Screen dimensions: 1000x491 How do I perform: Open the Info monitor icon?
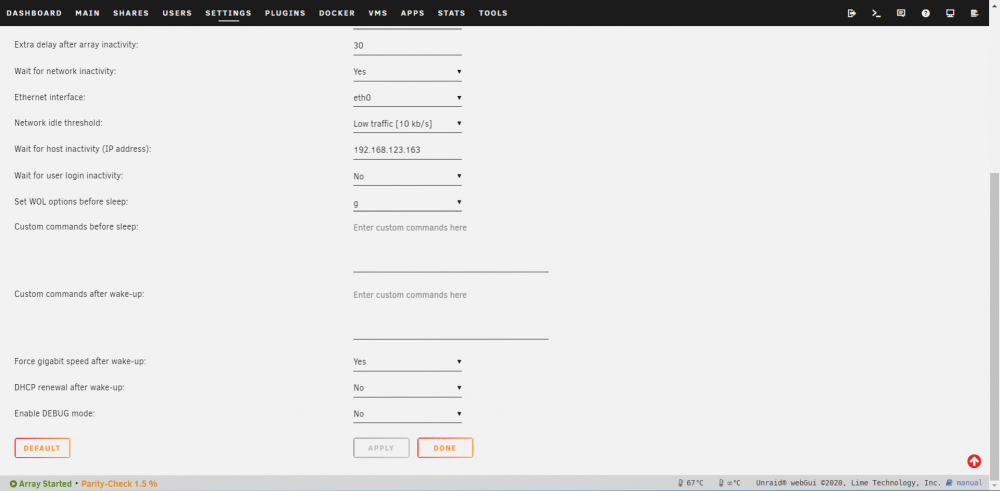950,13
